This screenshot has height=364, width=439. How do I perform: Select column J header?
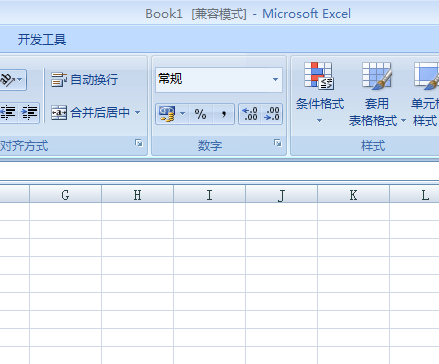coord(281,194)
